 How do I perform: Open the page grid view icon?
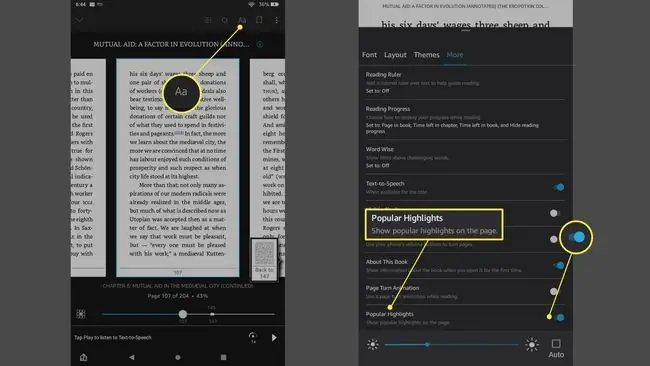tap(81, 314)
